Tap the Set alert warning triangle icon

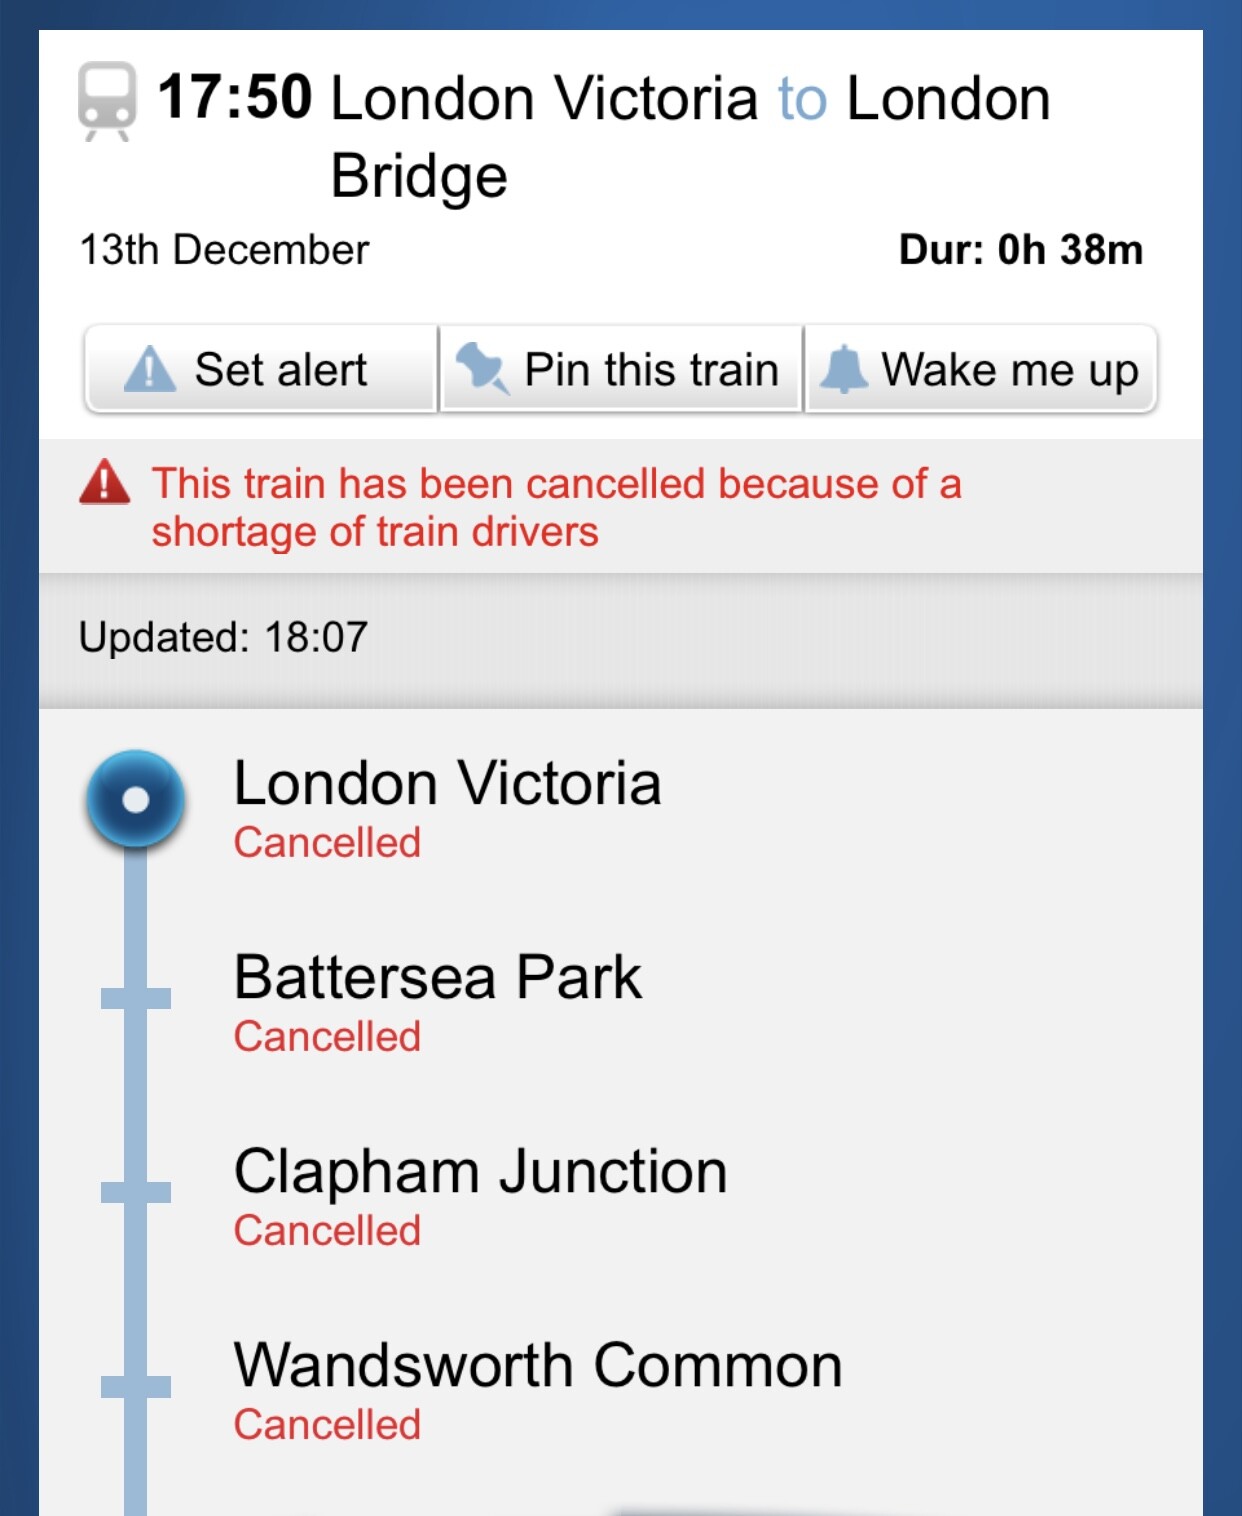click(x=149, y=369)
